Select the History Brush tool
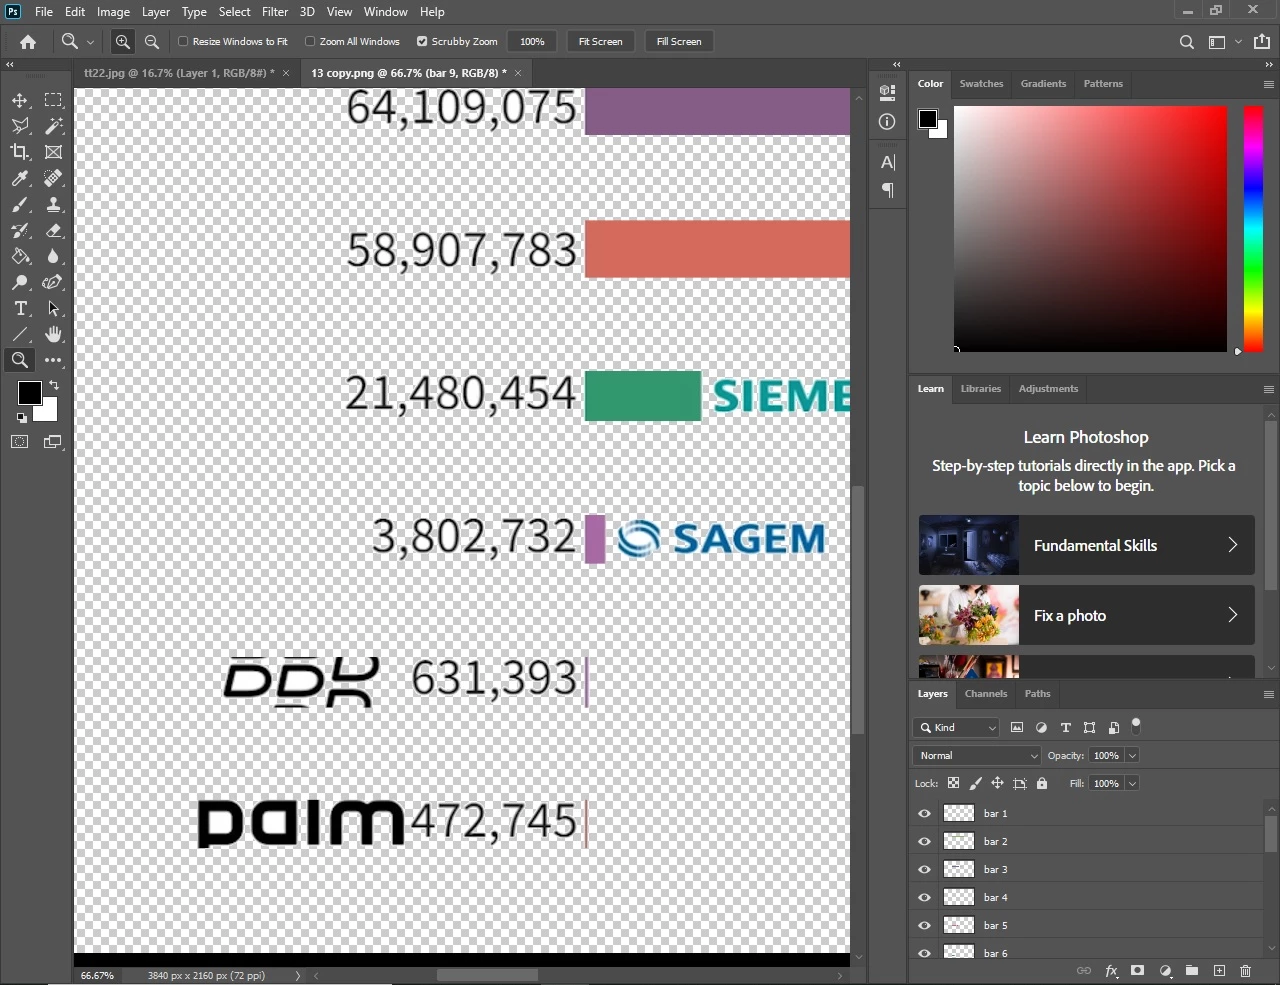This screenshot has height=985, width=1280. 20,230
